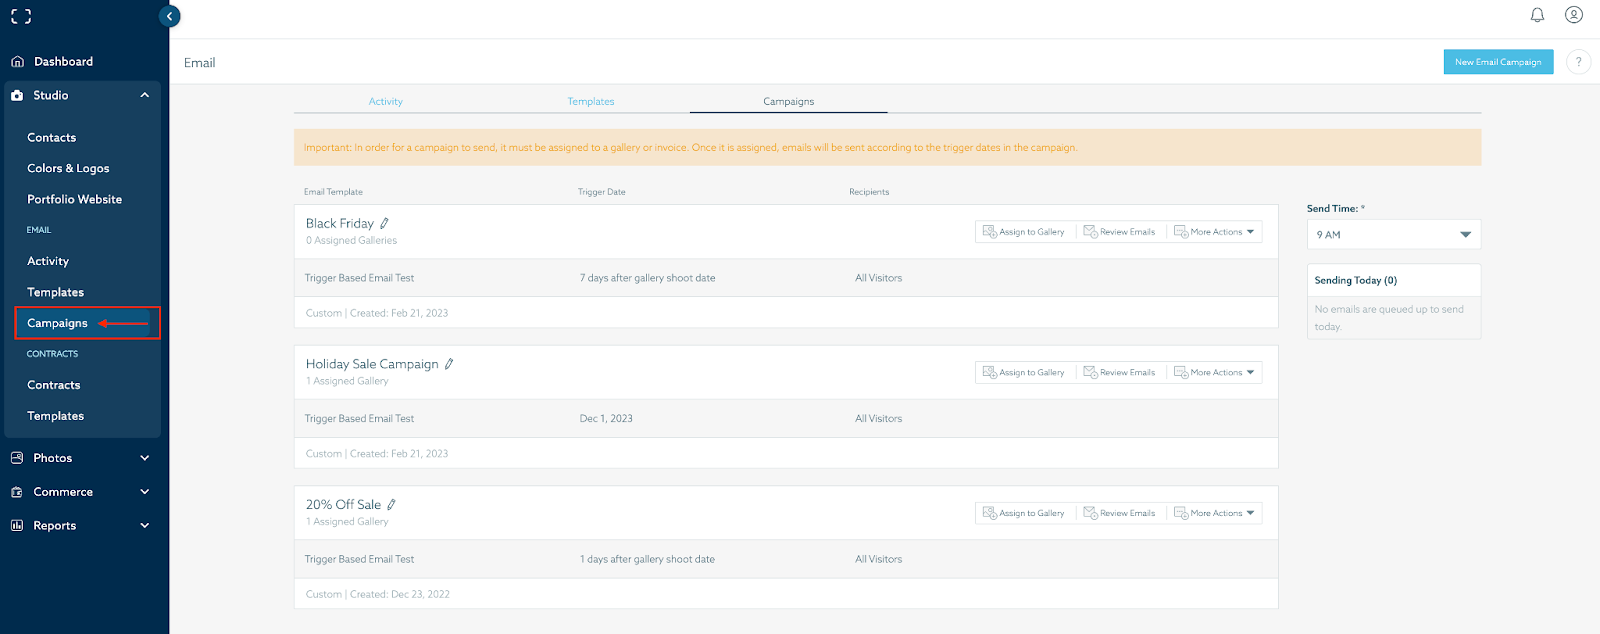Collapse sidebar using the arrow button
1600x634 pixels.
click(x=170, y=16)
